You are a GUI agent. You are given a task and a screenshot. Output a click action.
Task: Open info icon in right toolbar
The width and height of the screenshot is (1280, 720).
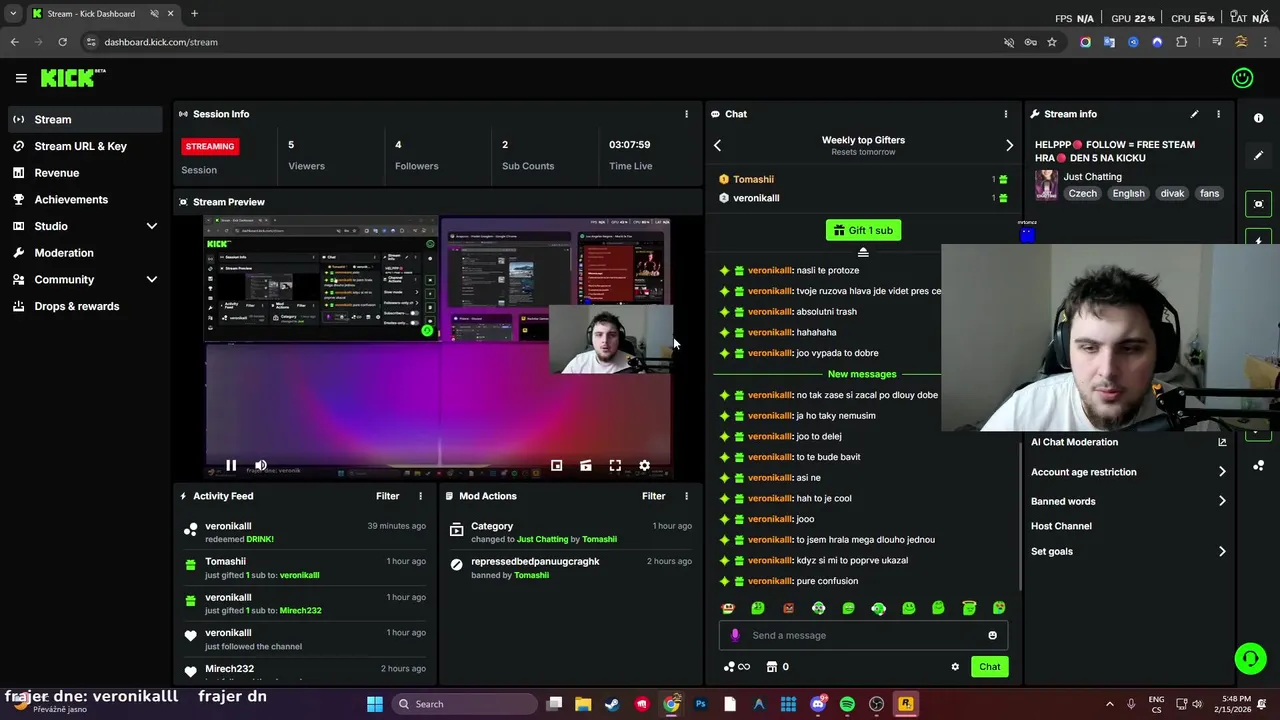(x=1258, y=118)
